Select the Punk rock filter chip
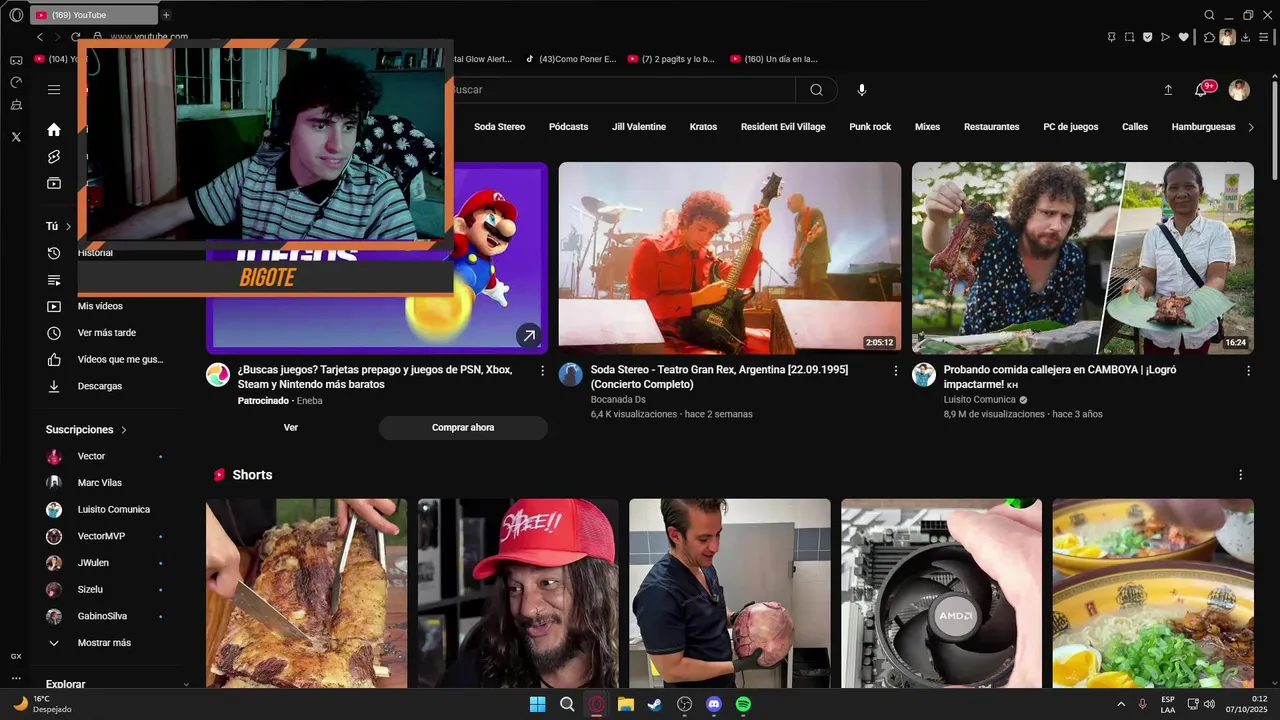The height and width of the screenshot is (720, 1280). [870, 127]
